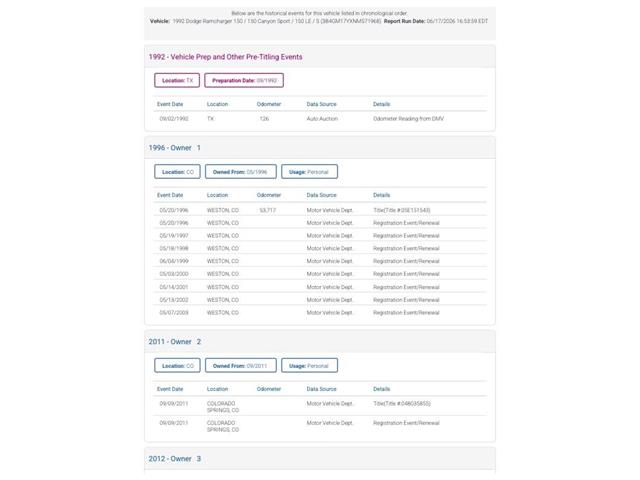Click the Location: TX badge
Image resolution: width=640 pixels, height=480 pixels.
tap(177, 80)
